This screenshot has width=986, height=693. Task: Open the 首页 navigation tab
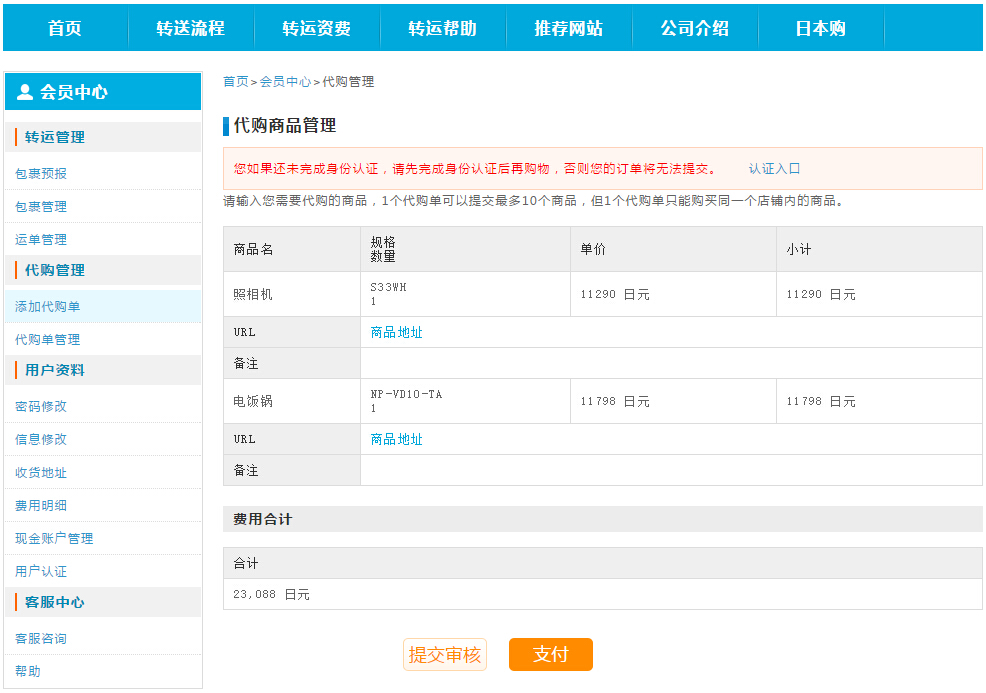[x=65, y=28]
